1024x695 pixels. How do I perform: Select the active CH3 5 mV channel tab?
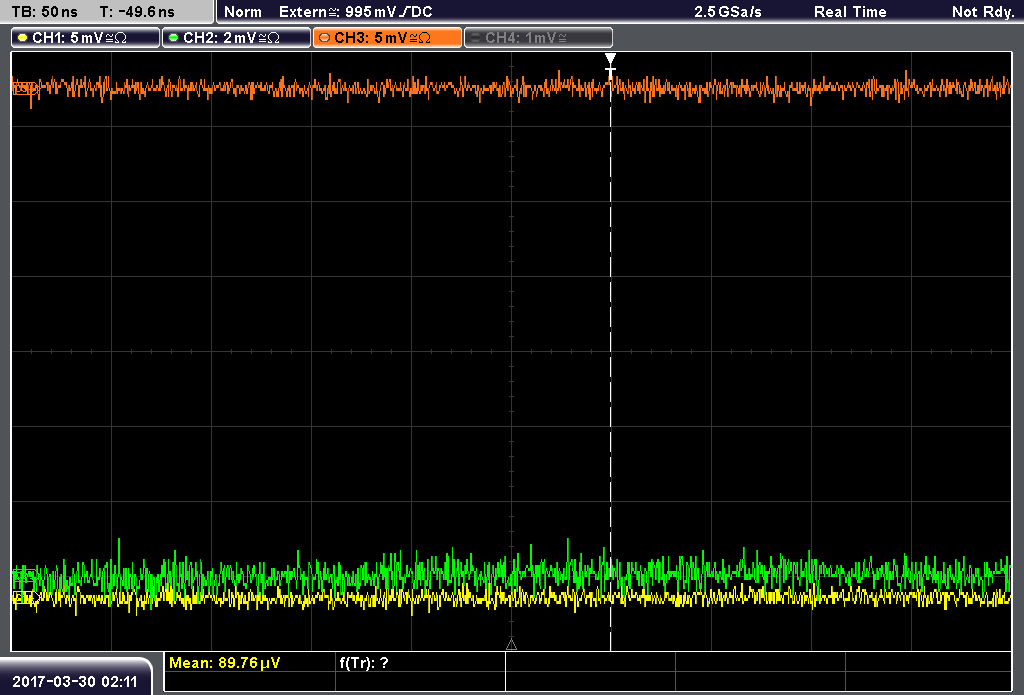387,38
